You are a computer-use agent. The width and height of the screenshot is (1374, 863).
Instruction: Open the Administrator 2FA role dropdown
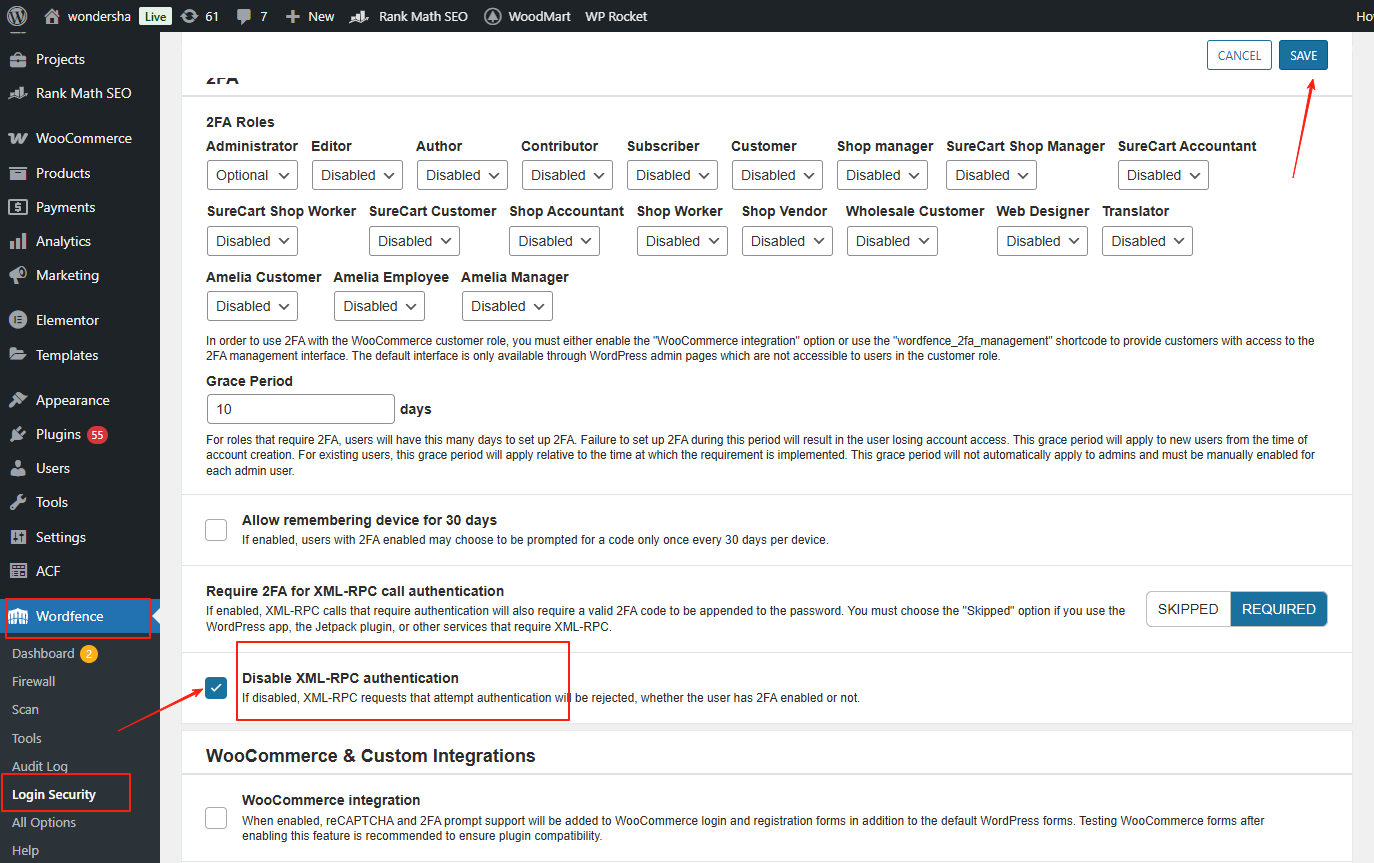[252, 175]
